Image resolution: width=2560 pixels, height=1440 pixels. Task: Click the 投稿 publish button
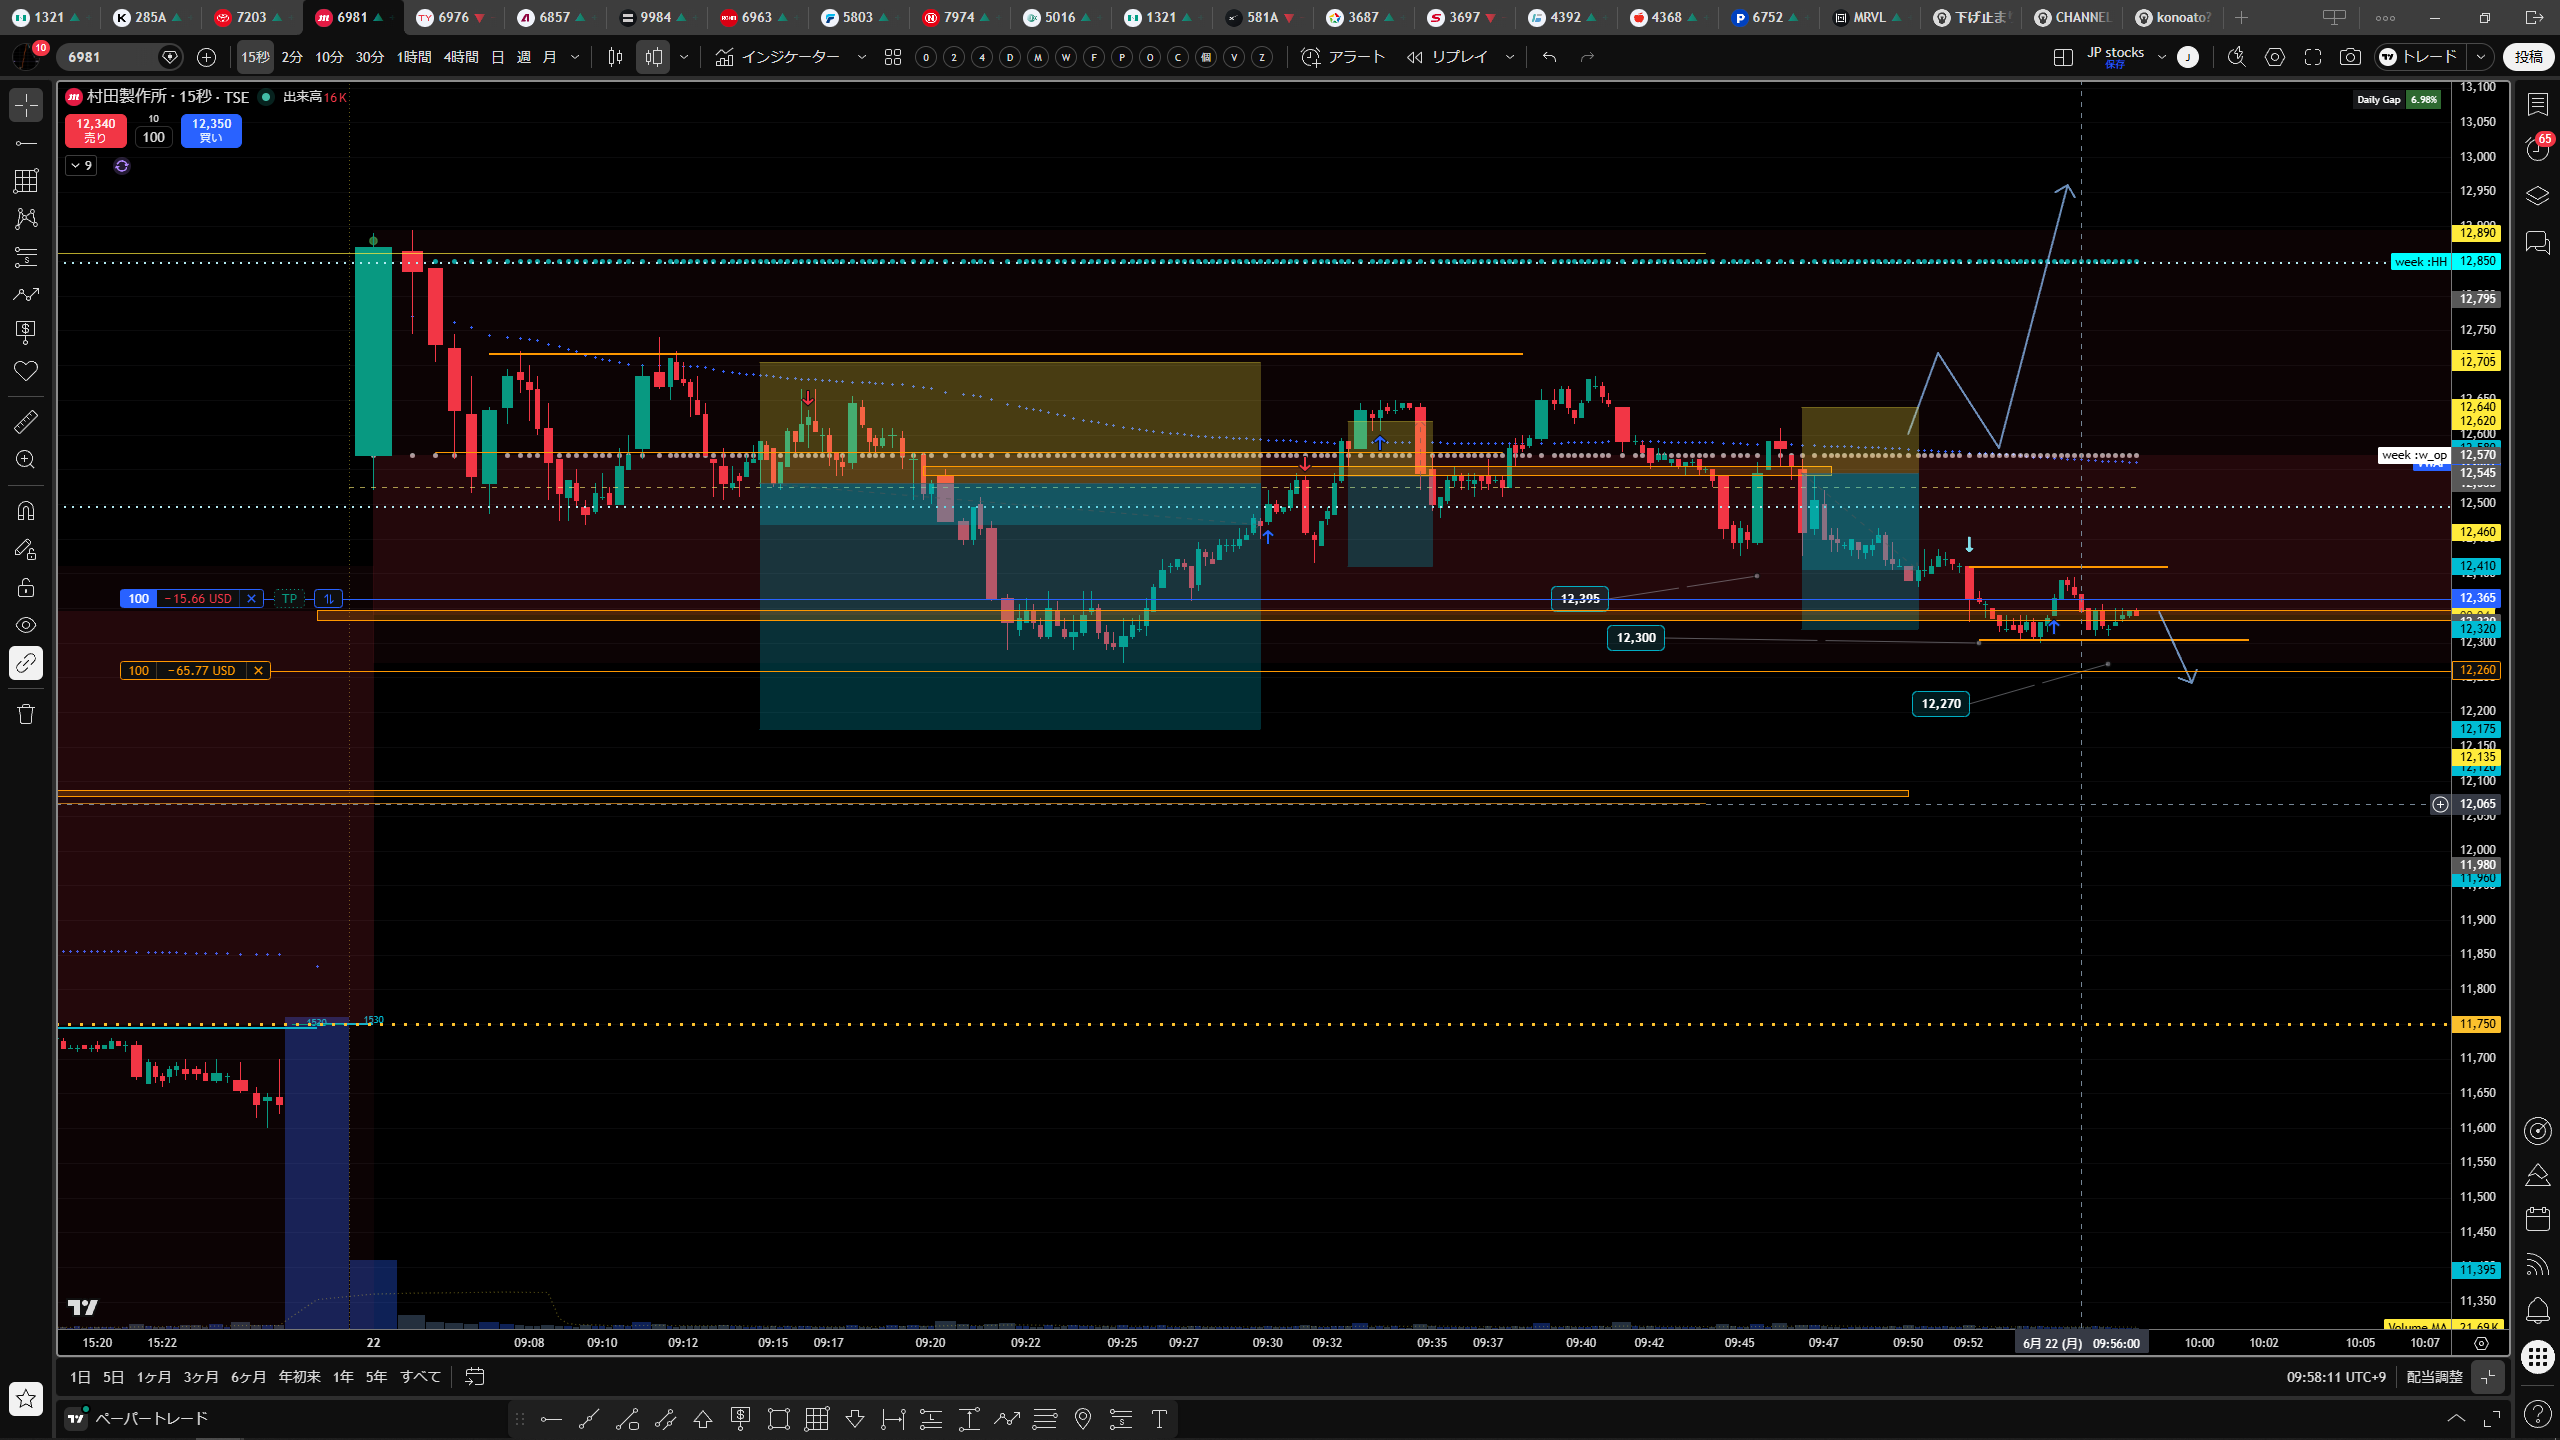tap(2529, 57)
